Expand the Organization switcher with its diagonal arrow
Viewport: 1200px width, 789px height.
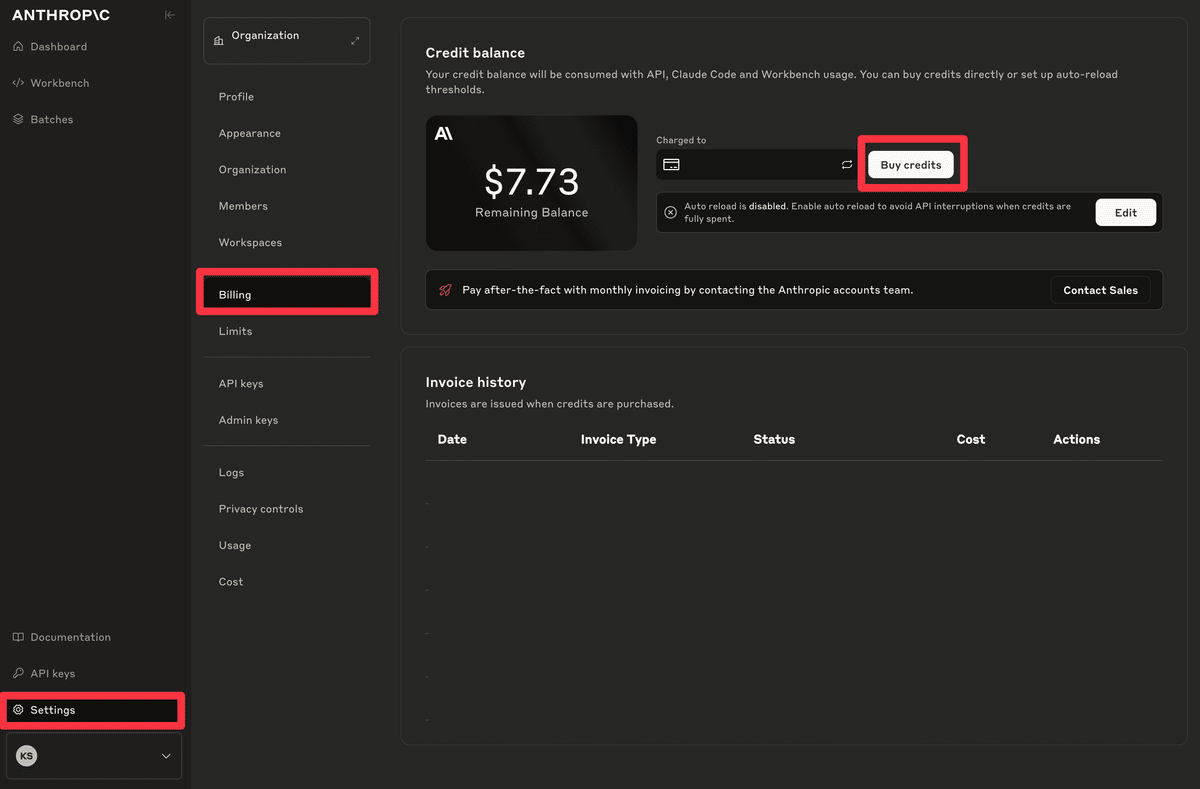click(x=355, y=41)
